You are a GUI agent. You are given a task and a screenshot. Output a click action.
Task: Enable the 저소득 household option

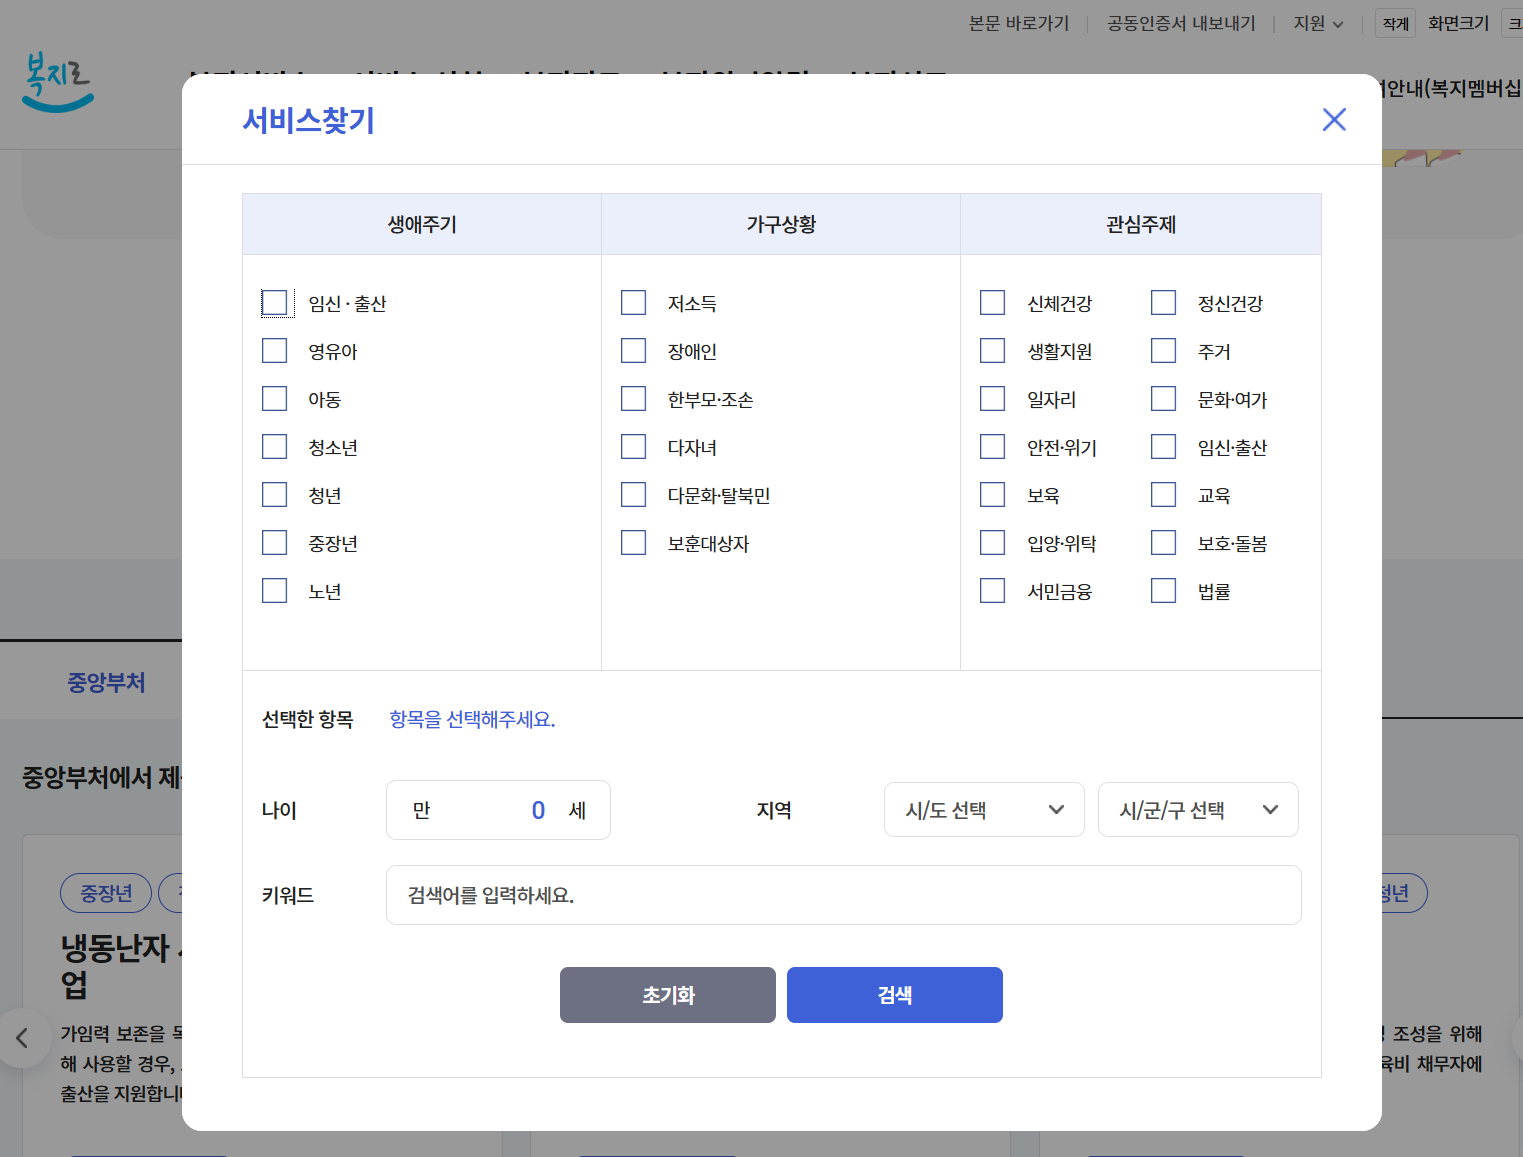click(633, 301)
